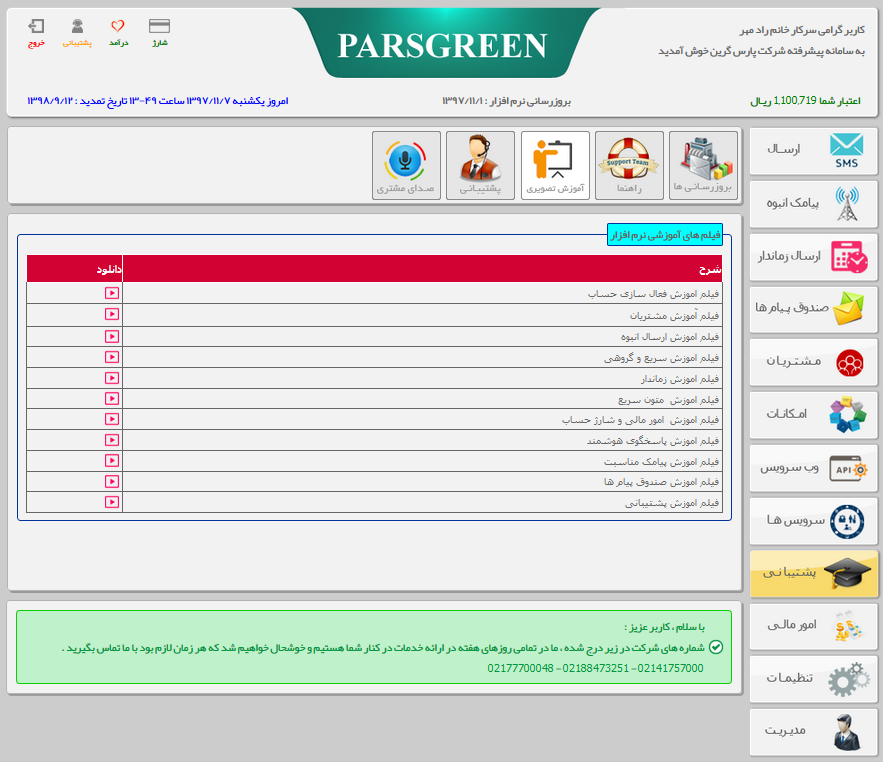The width and height of the screenshot is (883, 762).
Task: Open تنظیمات gears sidebar item
Action: pyautogui.click(x=814, y=679)
